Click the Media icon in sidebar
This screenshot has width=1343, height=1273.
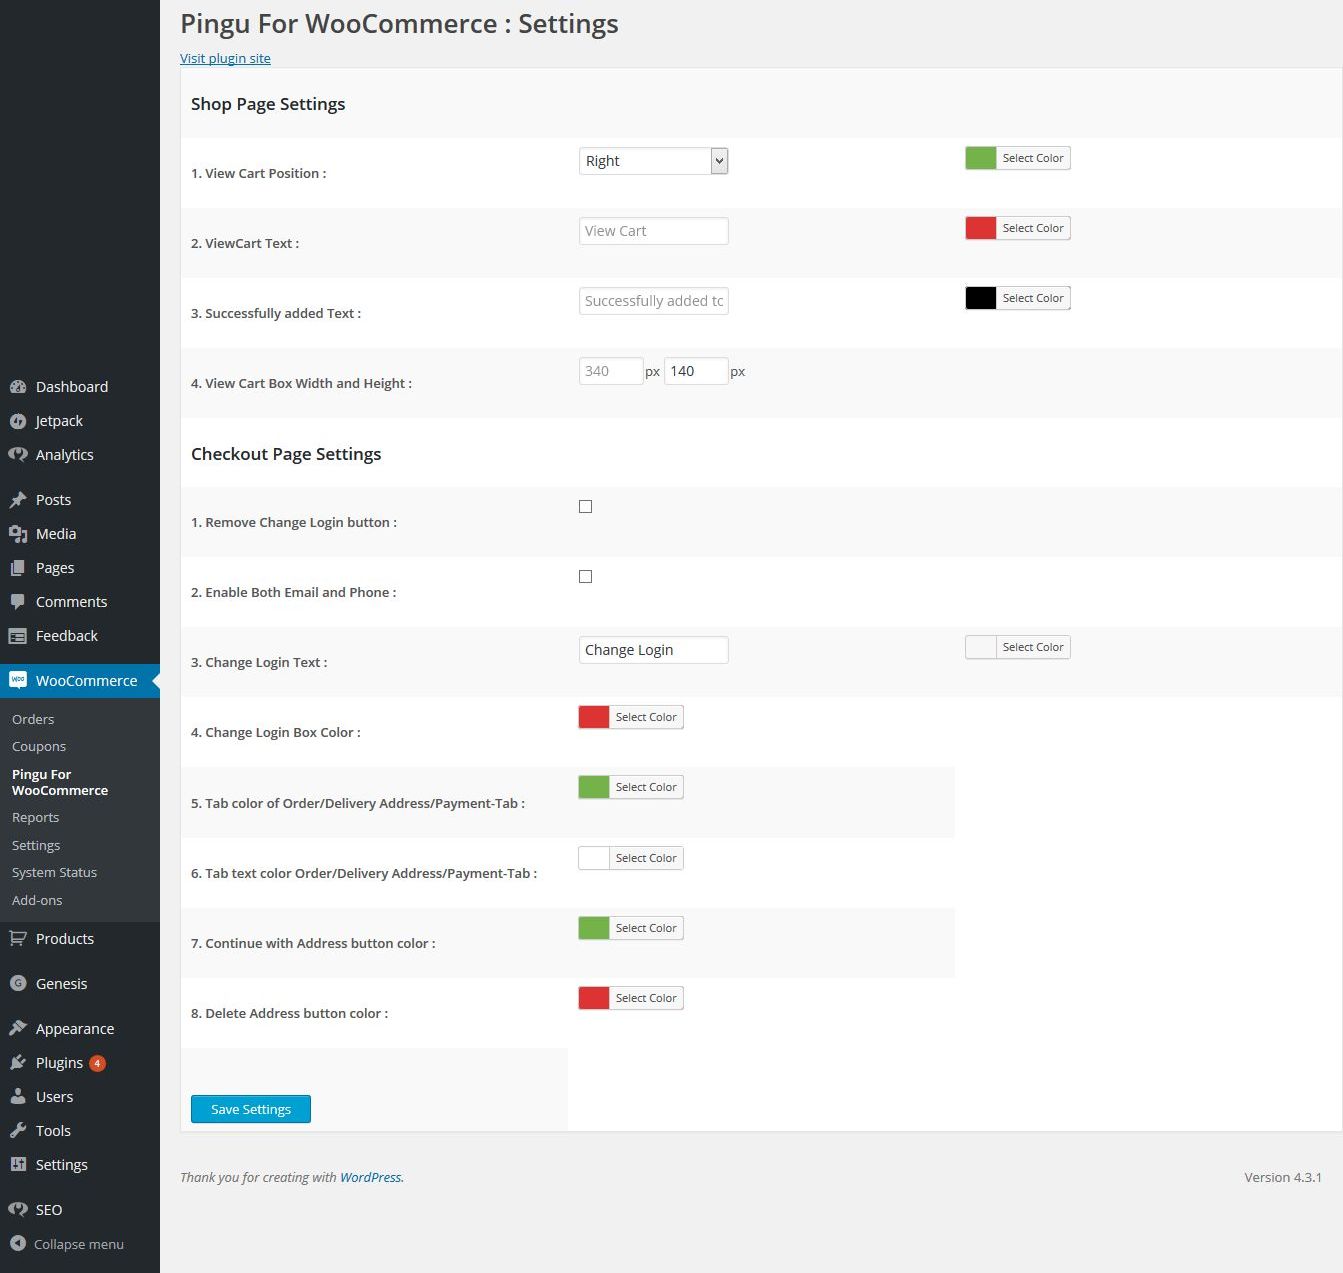click(18, 534)
